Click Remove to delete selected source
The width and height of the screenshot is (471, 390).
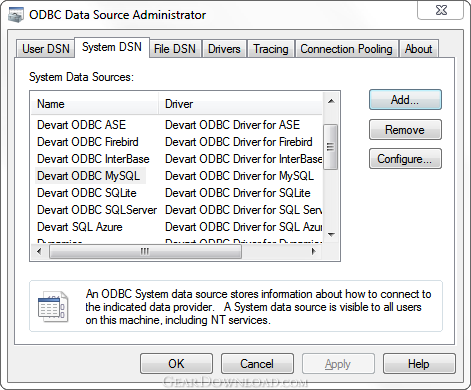tap(405, 130)
